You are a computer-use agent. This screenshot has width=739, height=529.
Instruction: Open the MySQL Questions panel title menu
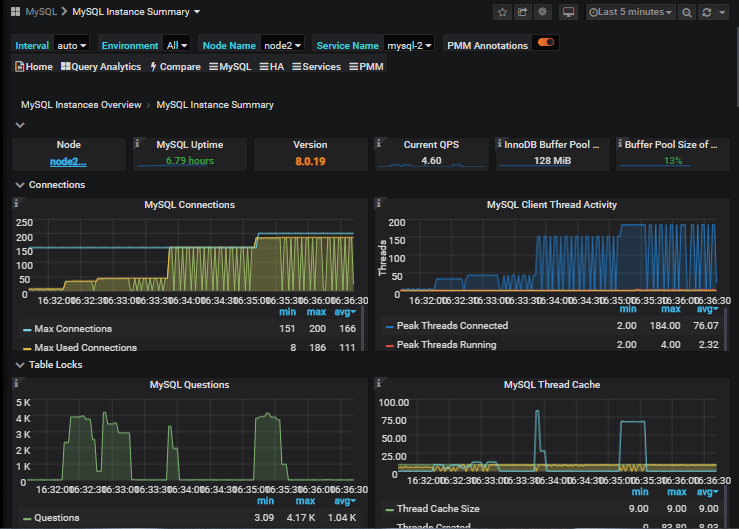pyautogui.click(x=189, y=385)
